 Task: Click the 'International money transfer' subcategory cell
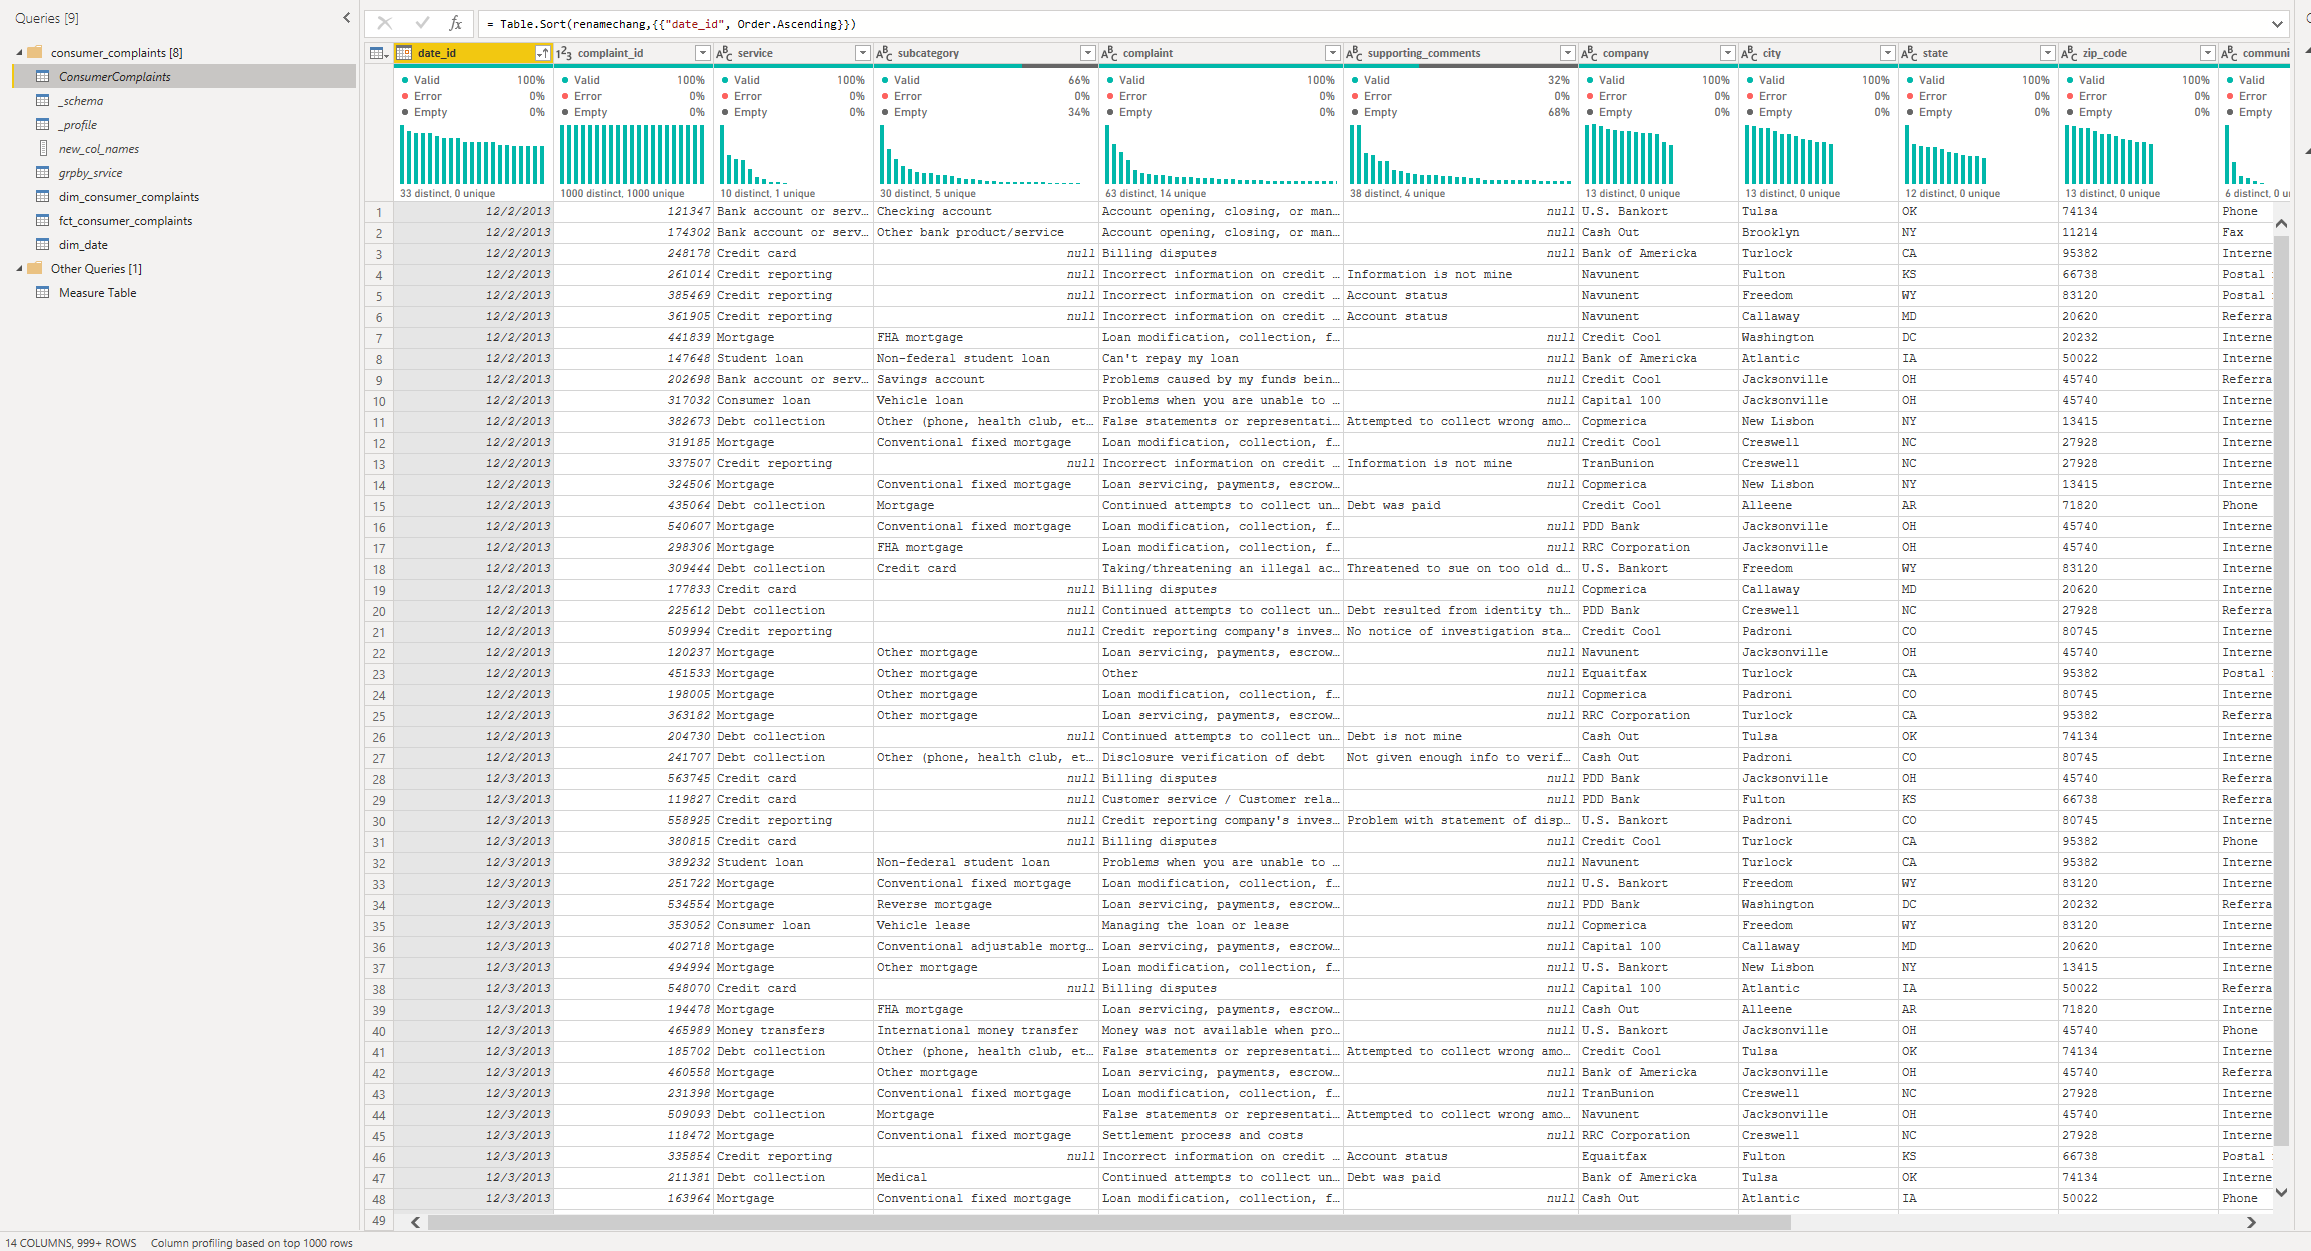tap(985, 1030)
